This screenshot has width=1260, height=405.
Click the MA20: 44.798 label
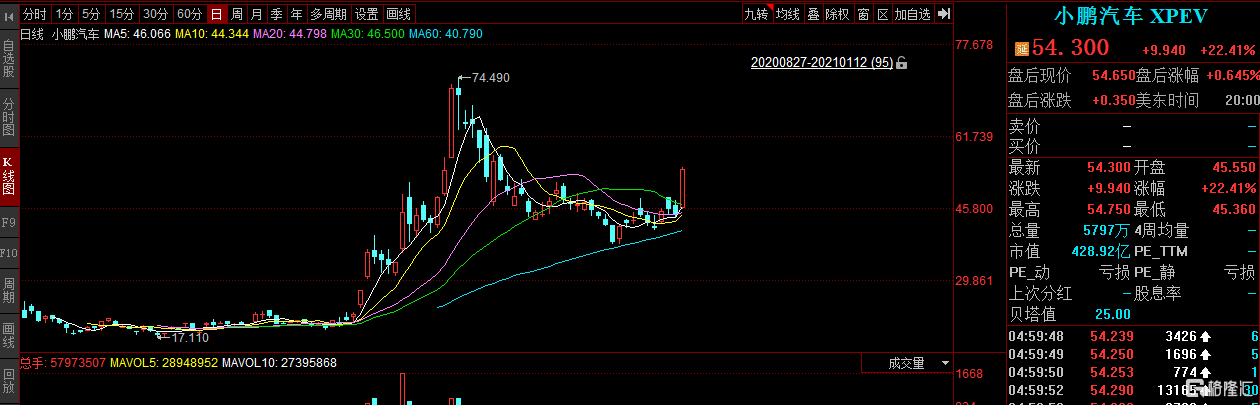[x=290, y=34]
